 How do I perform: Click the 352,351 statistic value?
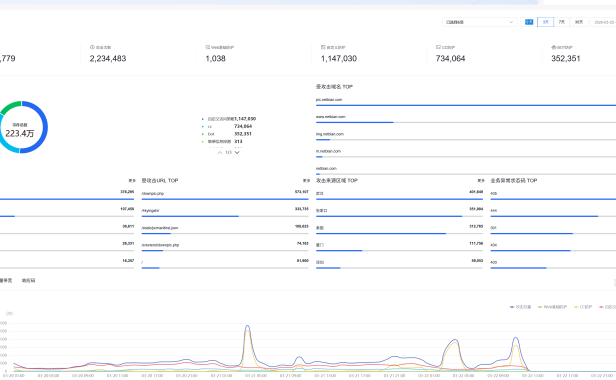[x=565, y=59]
